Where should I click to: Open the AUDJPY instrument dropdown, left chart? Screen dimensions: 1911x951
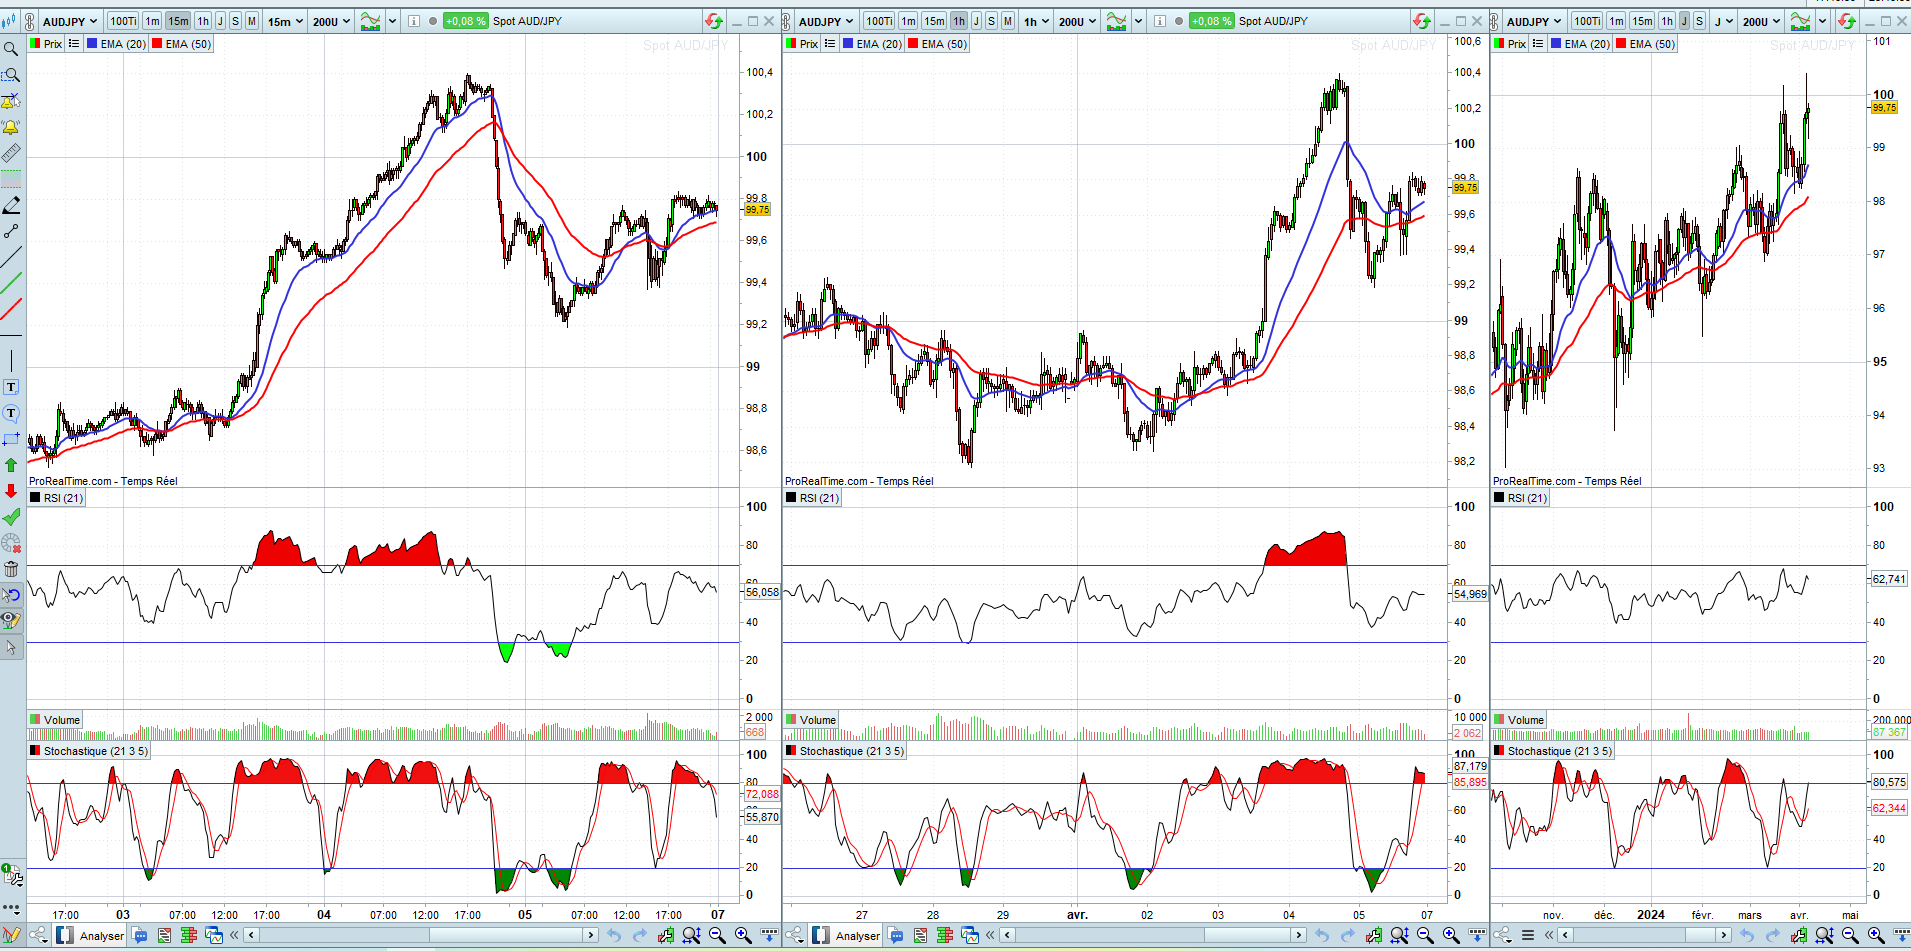pos(70,21)
